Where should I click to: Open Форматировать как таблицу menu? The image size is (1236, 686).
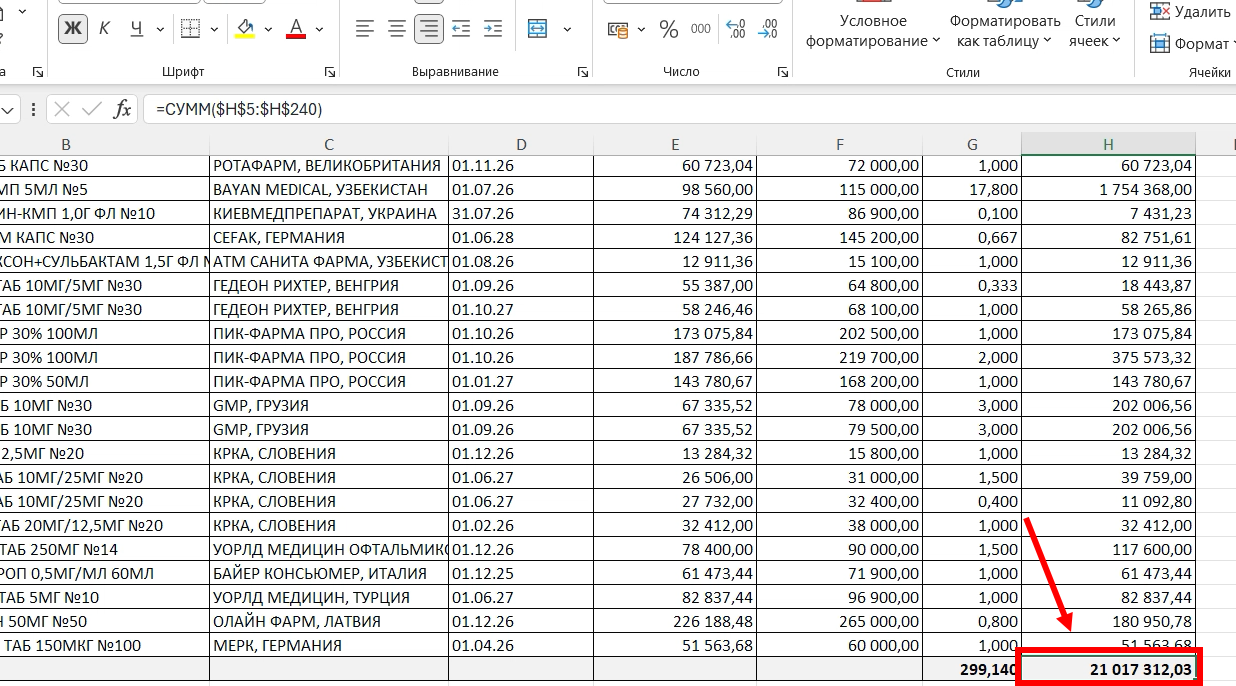coord(1004,31)
